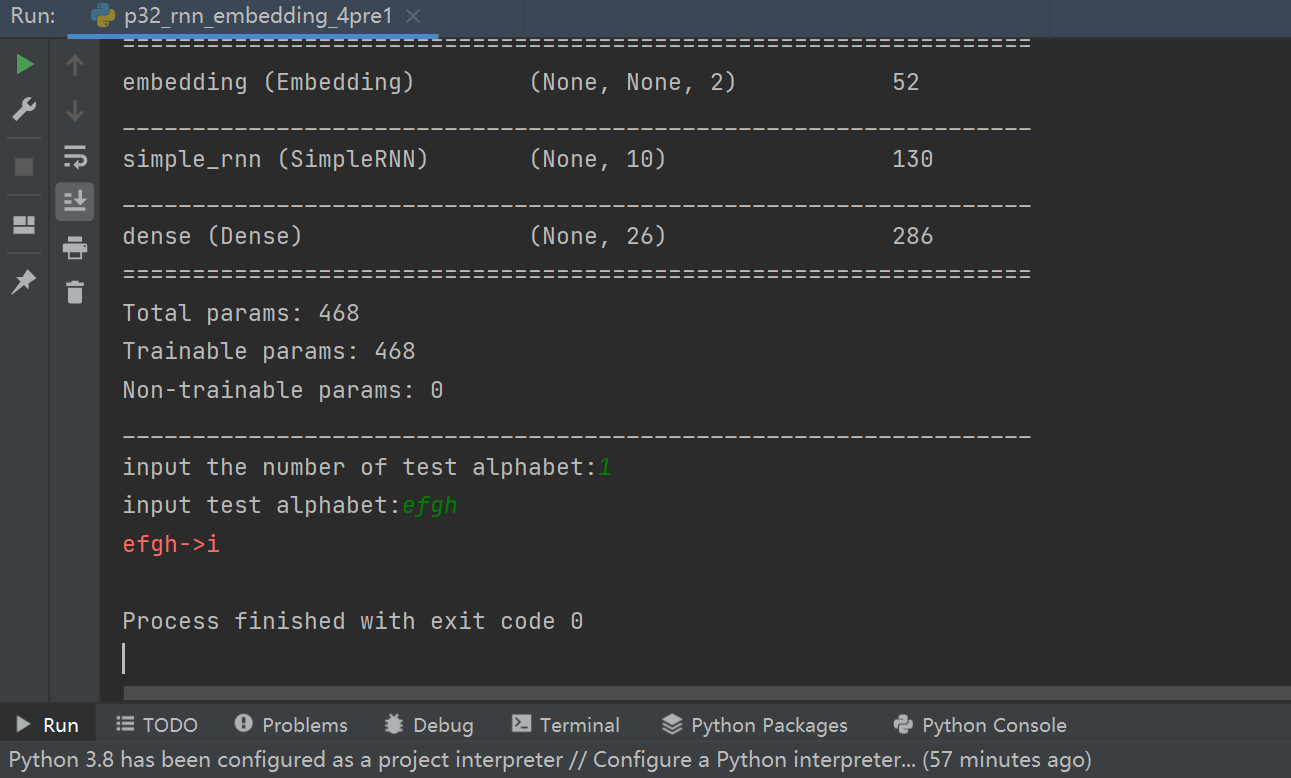Select the p32_rnn_embedding_4pre1 run tab
Image resolution: width=1291 pixels, height=778 pixels.
coord(257,17)
